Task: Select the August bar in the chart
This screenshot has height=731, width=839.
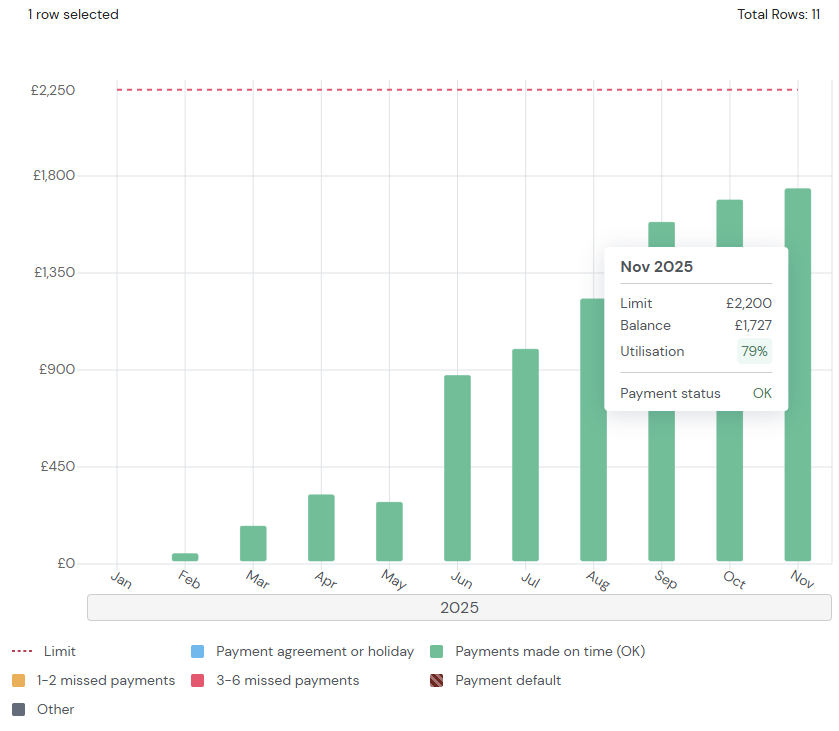Action: pyautogui.click(x=593, y=430)
